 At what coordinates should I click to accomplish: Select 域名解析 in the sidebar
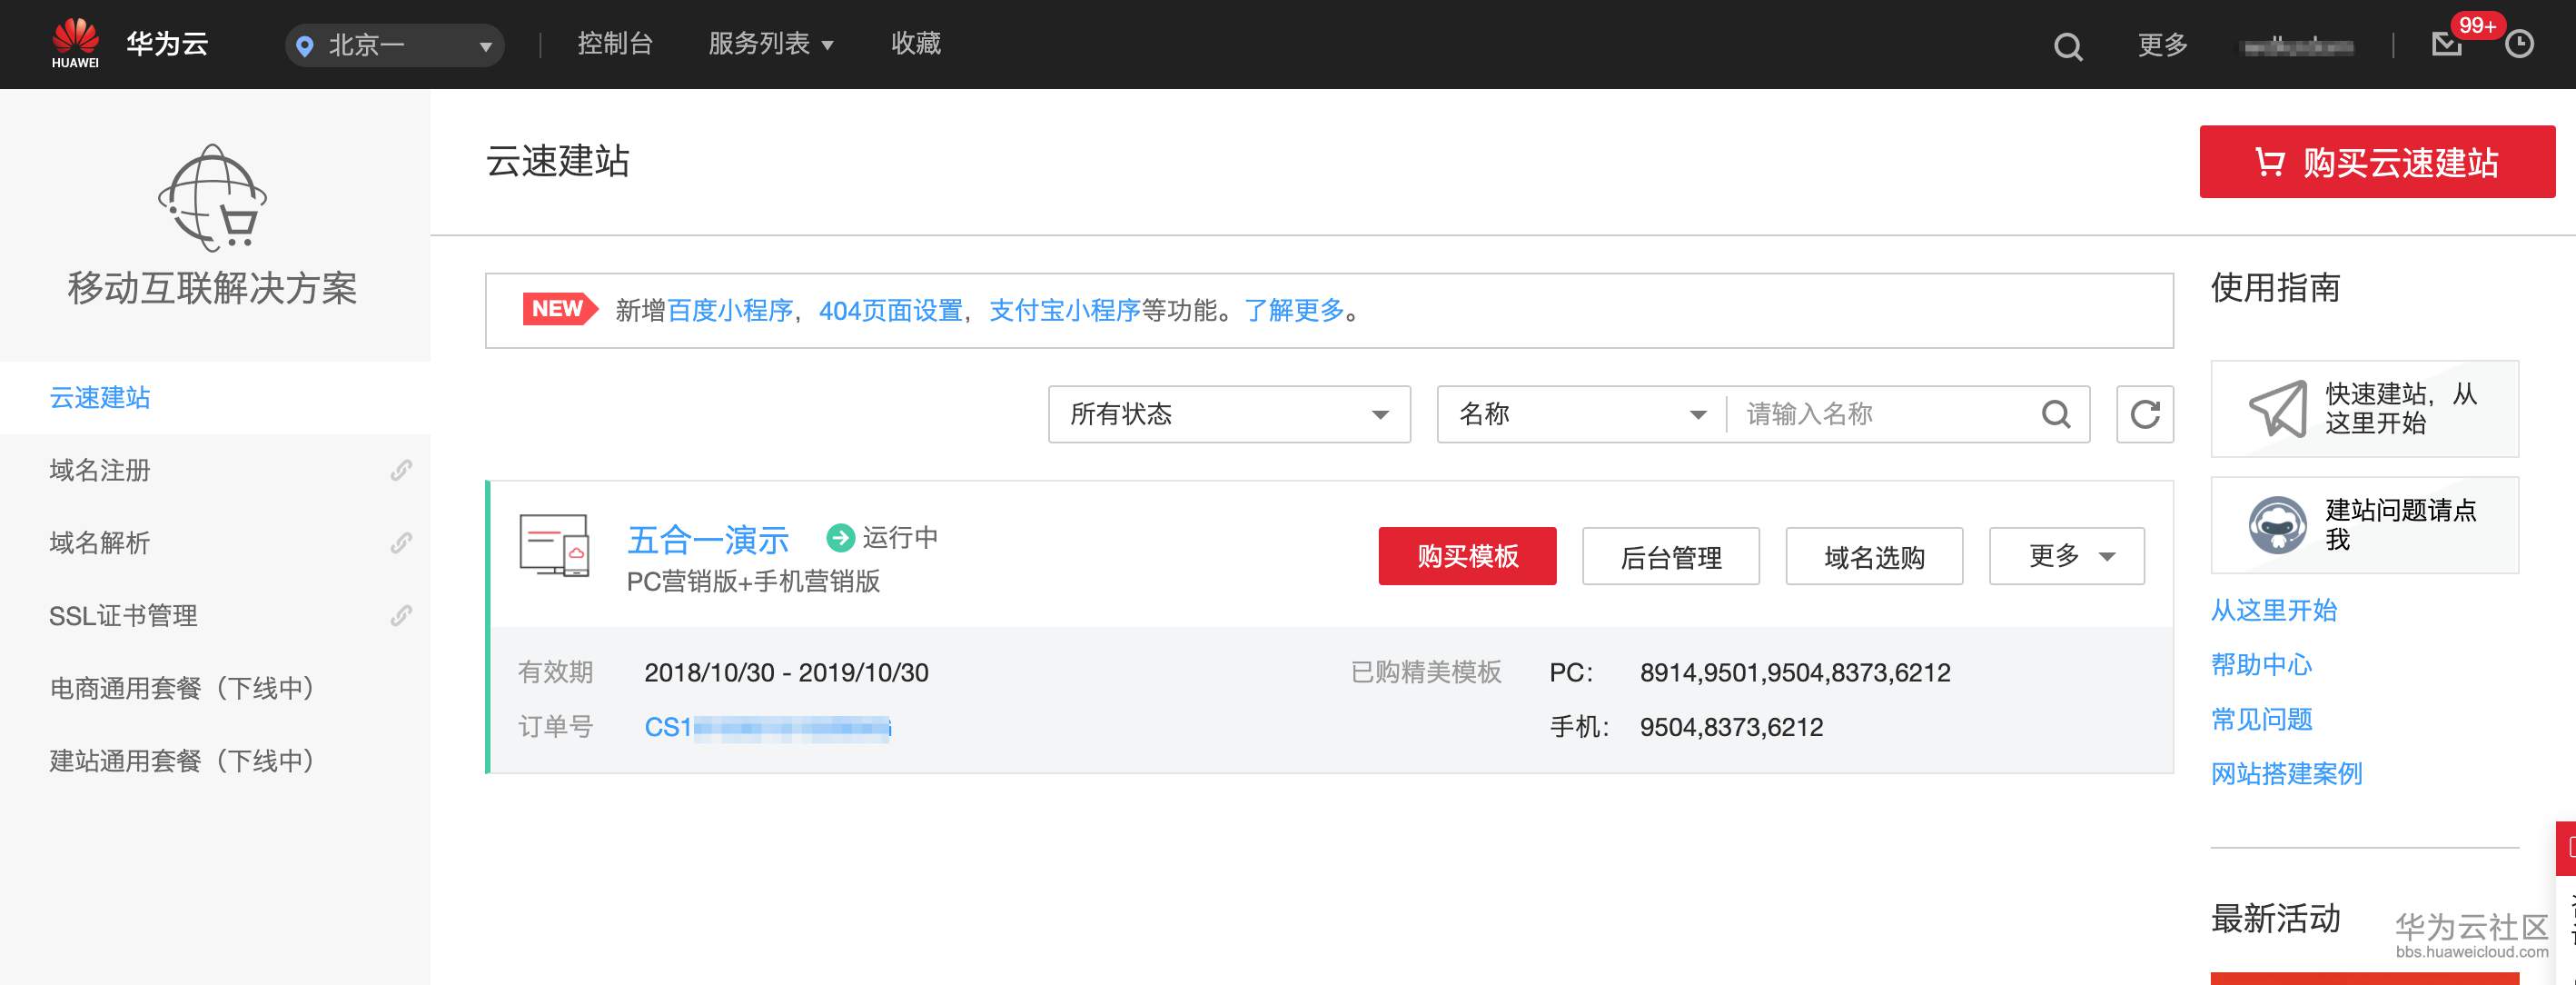(100, 543)
